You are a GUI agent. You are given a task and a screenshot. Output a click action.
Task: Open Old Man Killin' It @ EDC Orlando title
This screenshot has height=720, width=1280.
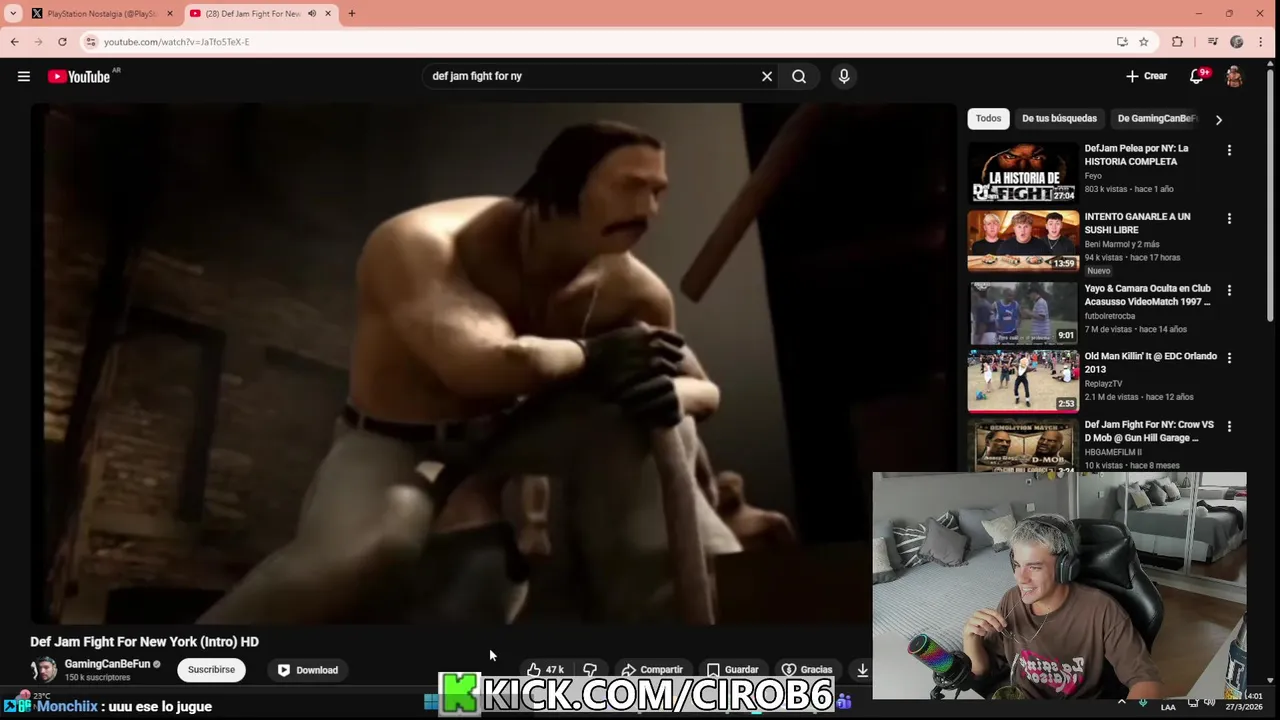point(1151,363)
